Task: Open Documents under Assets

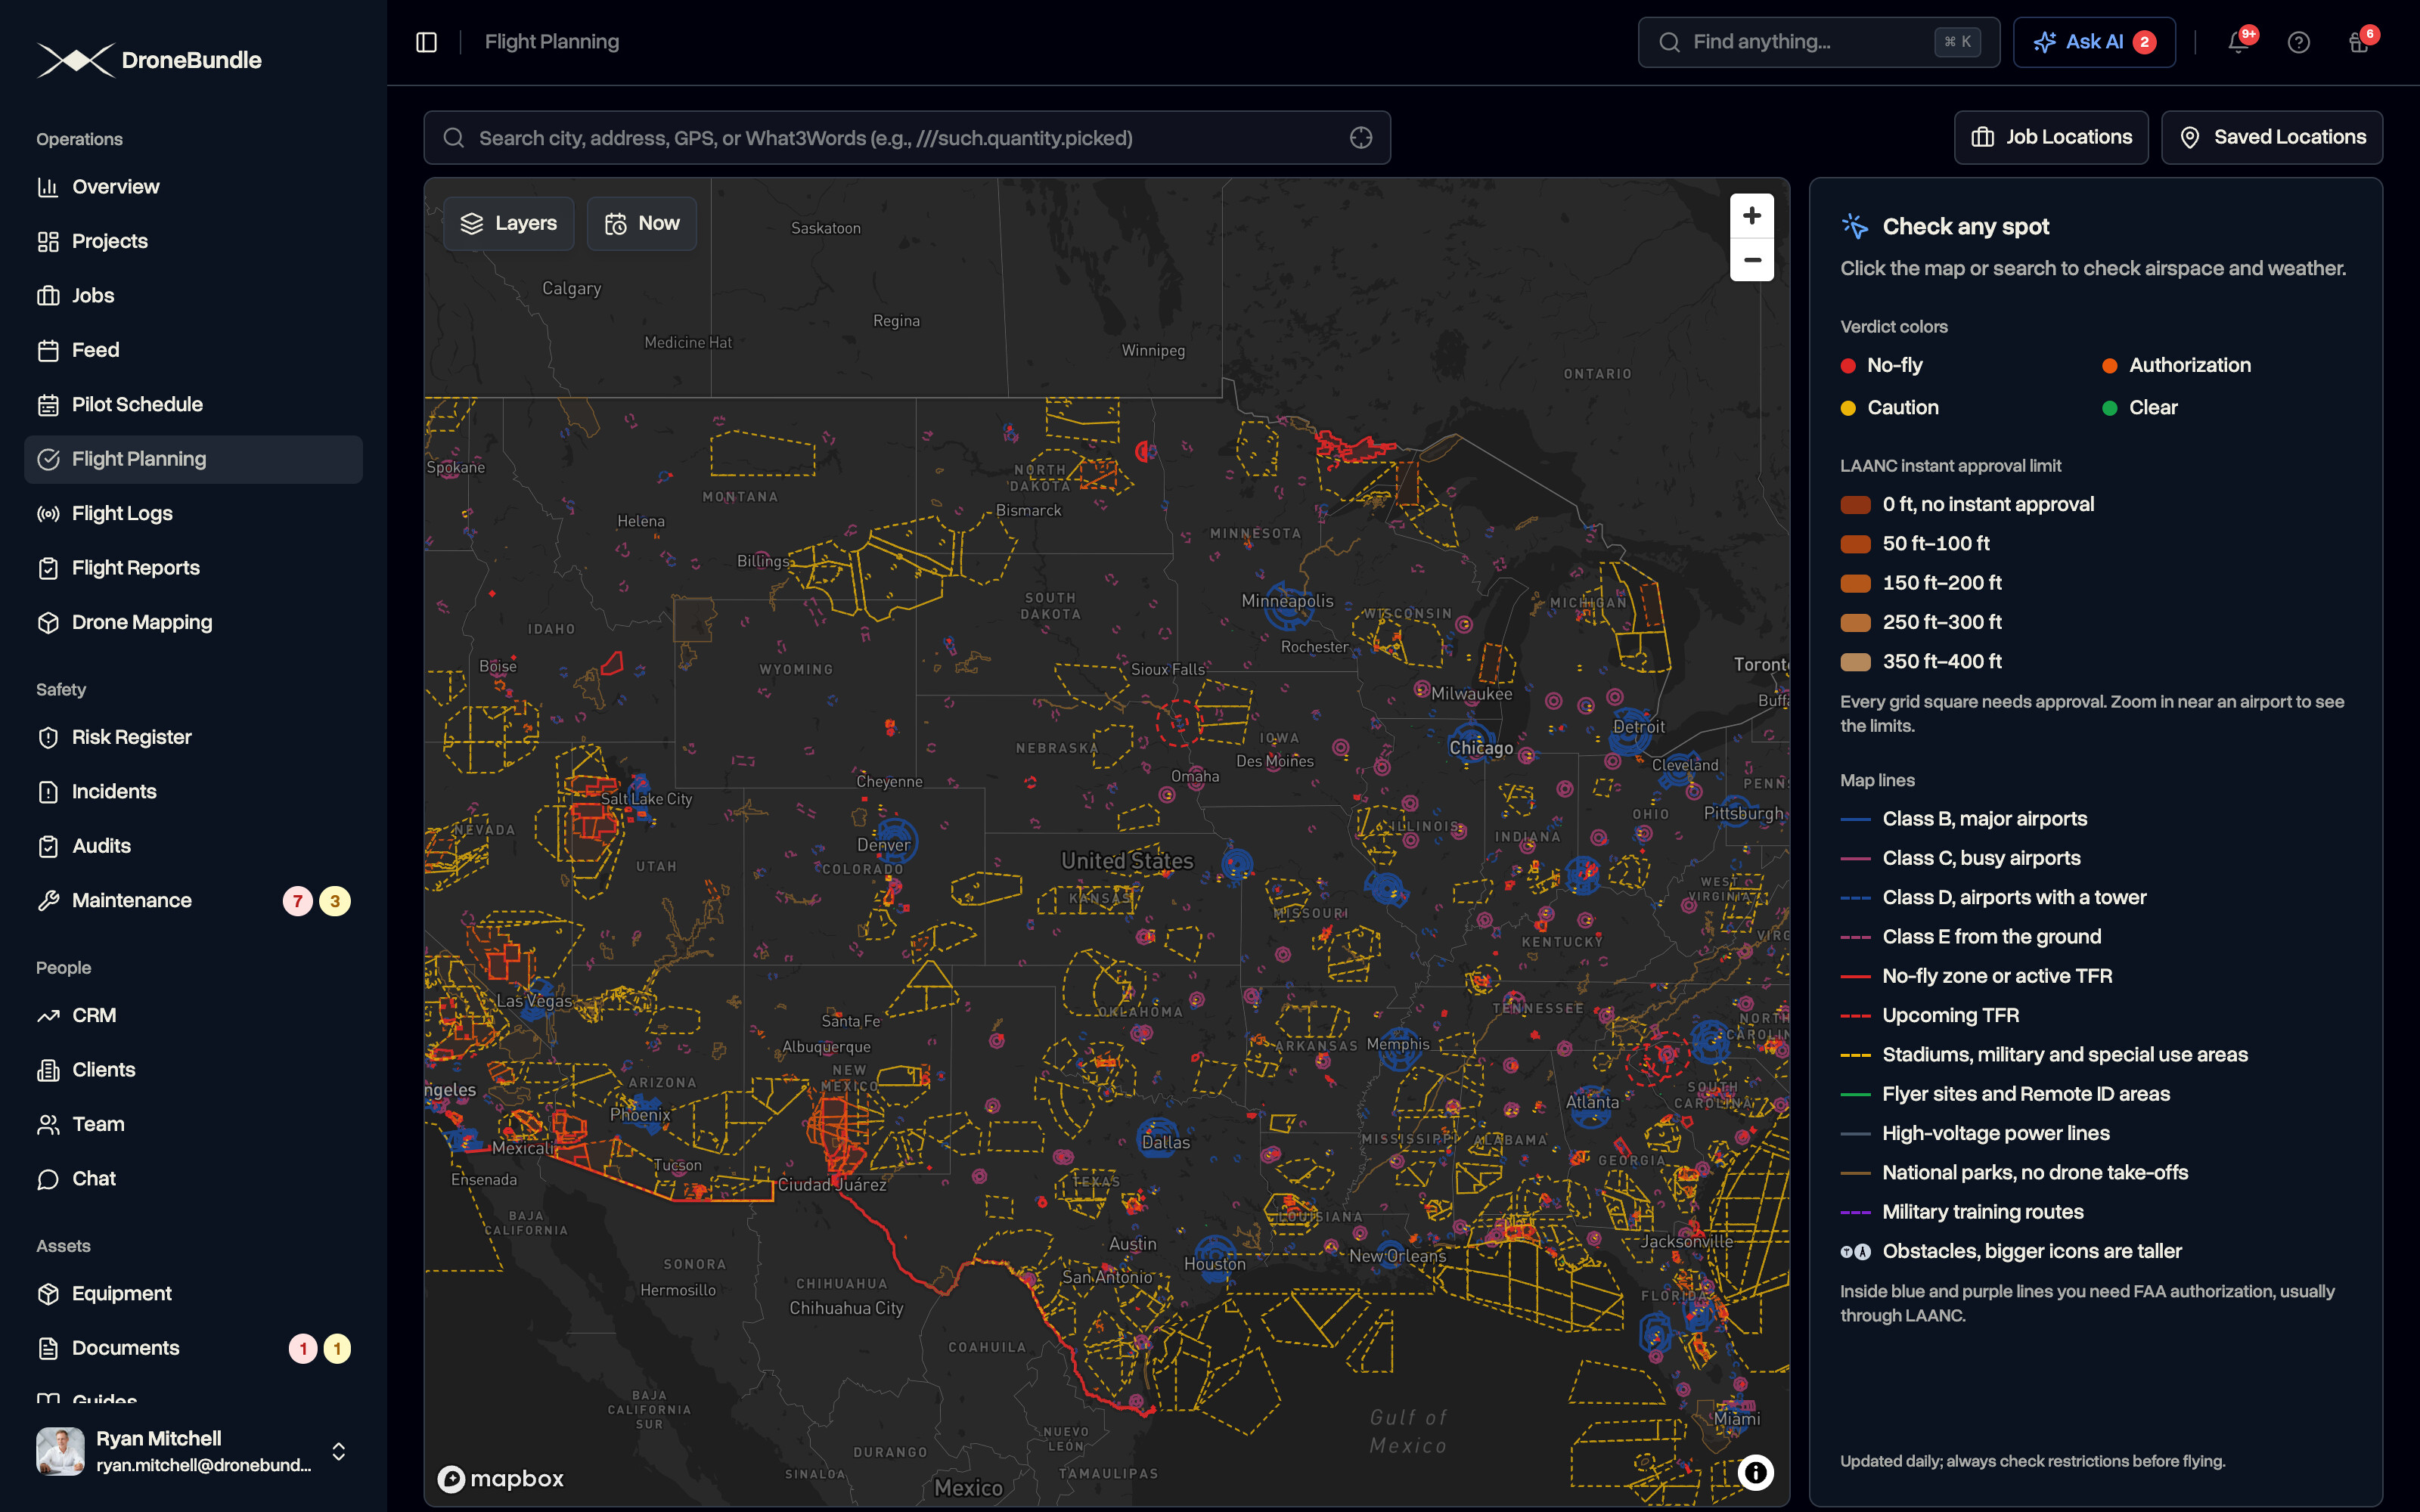Action: pos(193,1348)
